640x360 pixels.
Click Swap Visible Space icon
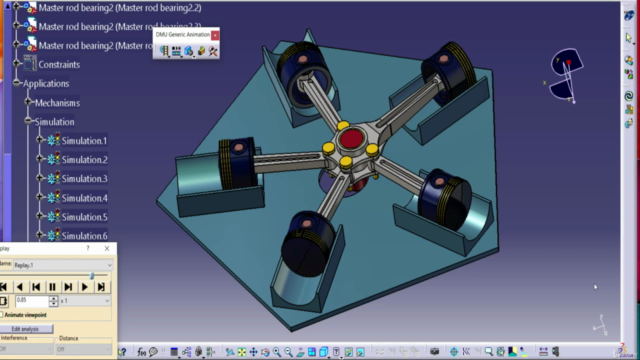tap(360, 351)
